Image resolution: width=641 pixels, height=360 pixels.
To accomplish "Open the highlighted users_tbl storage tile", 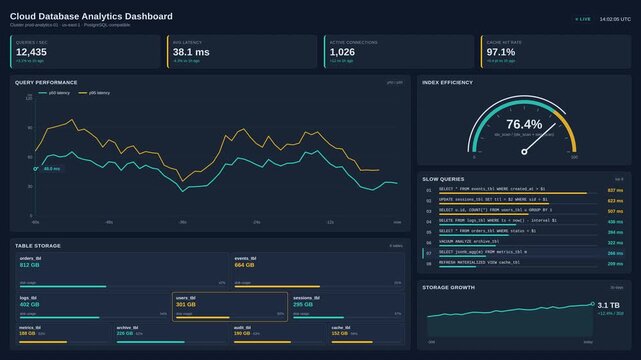I will coord(230,306).
